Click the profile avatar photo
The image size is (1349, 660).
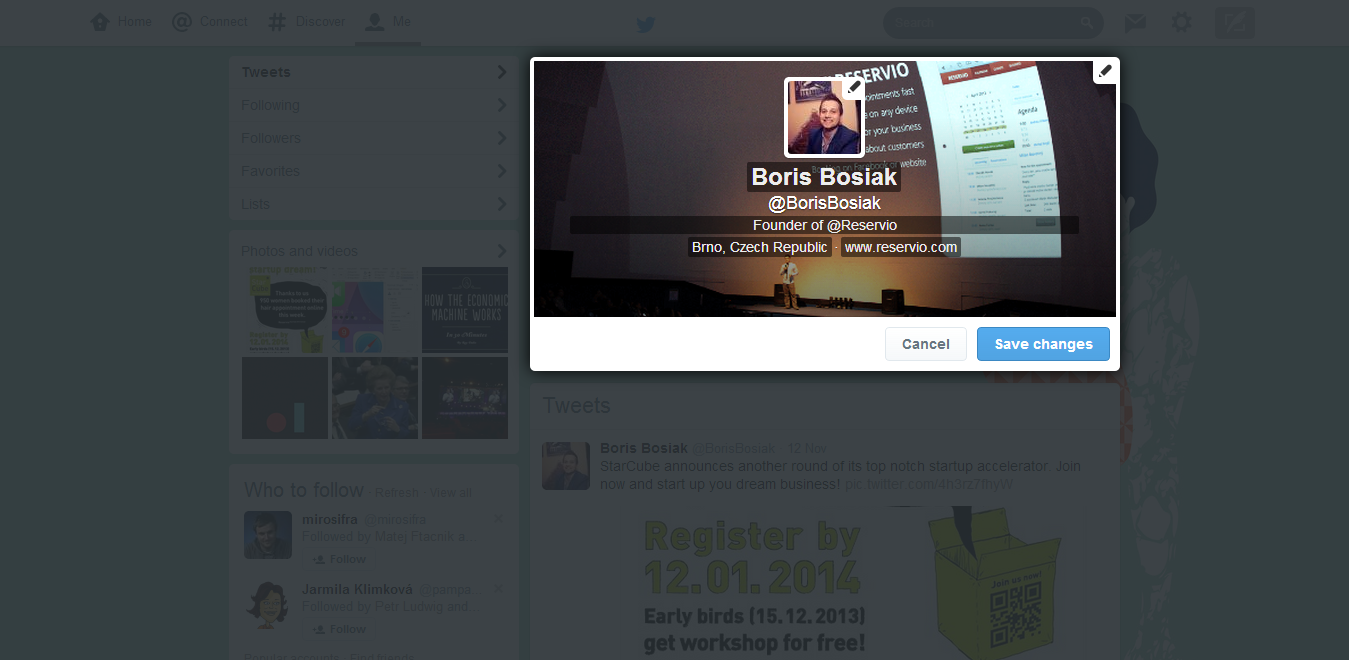click(x=824, y=118)
